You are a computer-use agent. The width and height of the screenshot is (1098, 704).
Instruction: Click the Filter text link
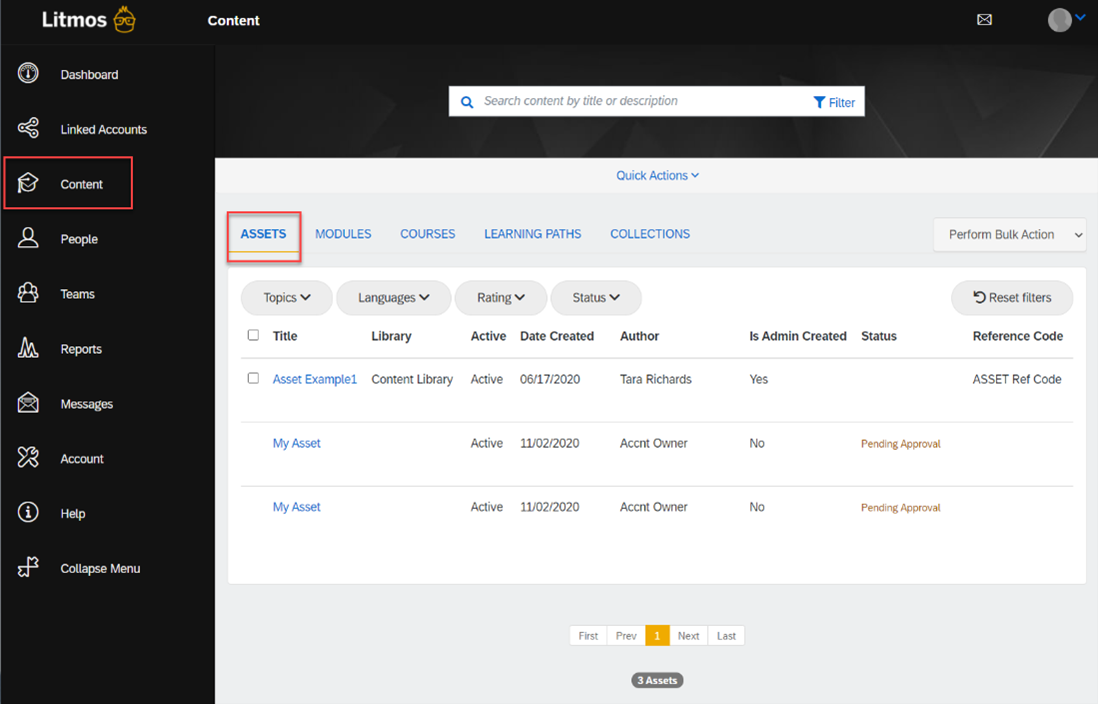click(842, 103)
